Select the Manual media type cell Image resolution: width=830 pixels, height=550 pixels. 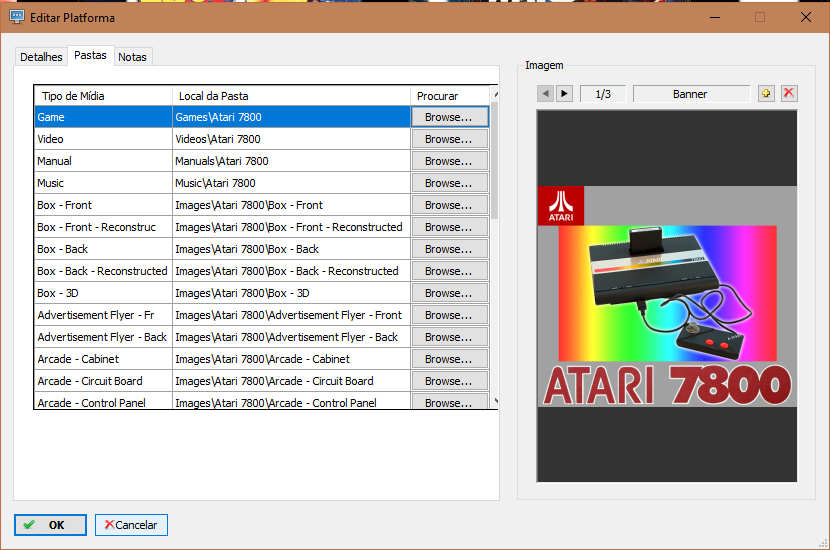pyautogui.click(x=103, y=161)
